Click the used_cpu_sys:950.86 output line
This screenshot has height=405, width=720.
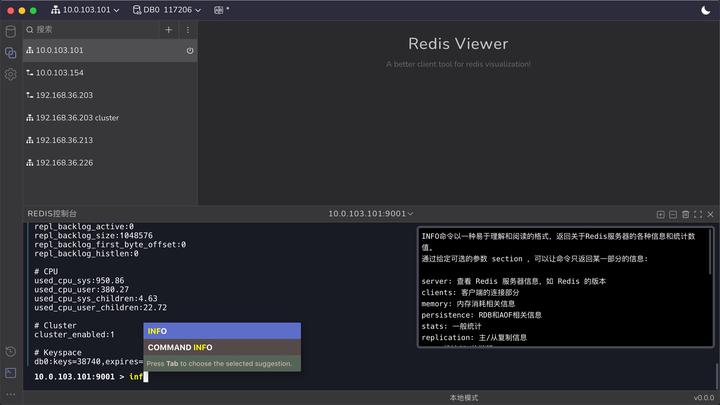click(79, 281)
